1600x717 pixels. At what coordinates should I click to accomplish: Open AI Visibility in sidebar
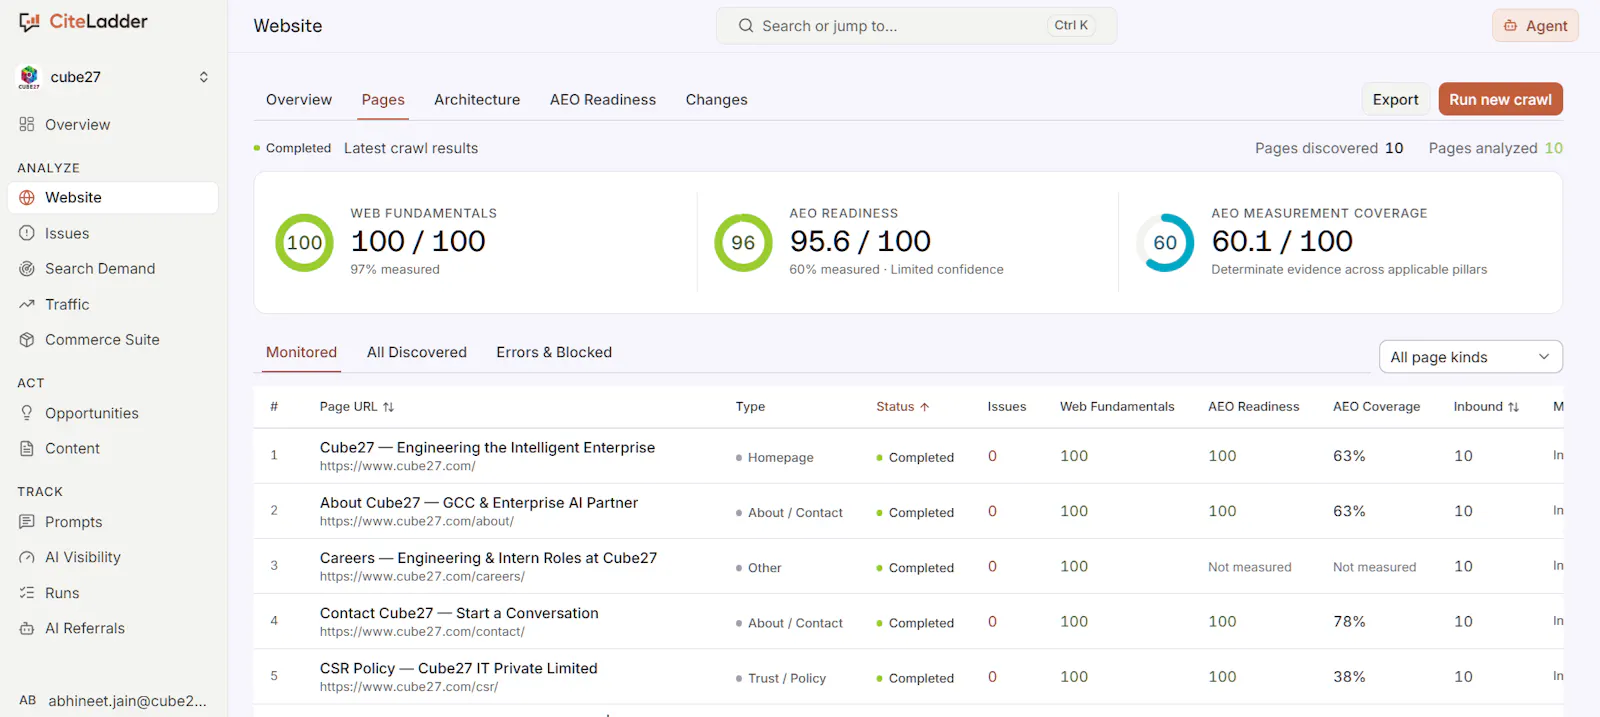tap(113, 557)
